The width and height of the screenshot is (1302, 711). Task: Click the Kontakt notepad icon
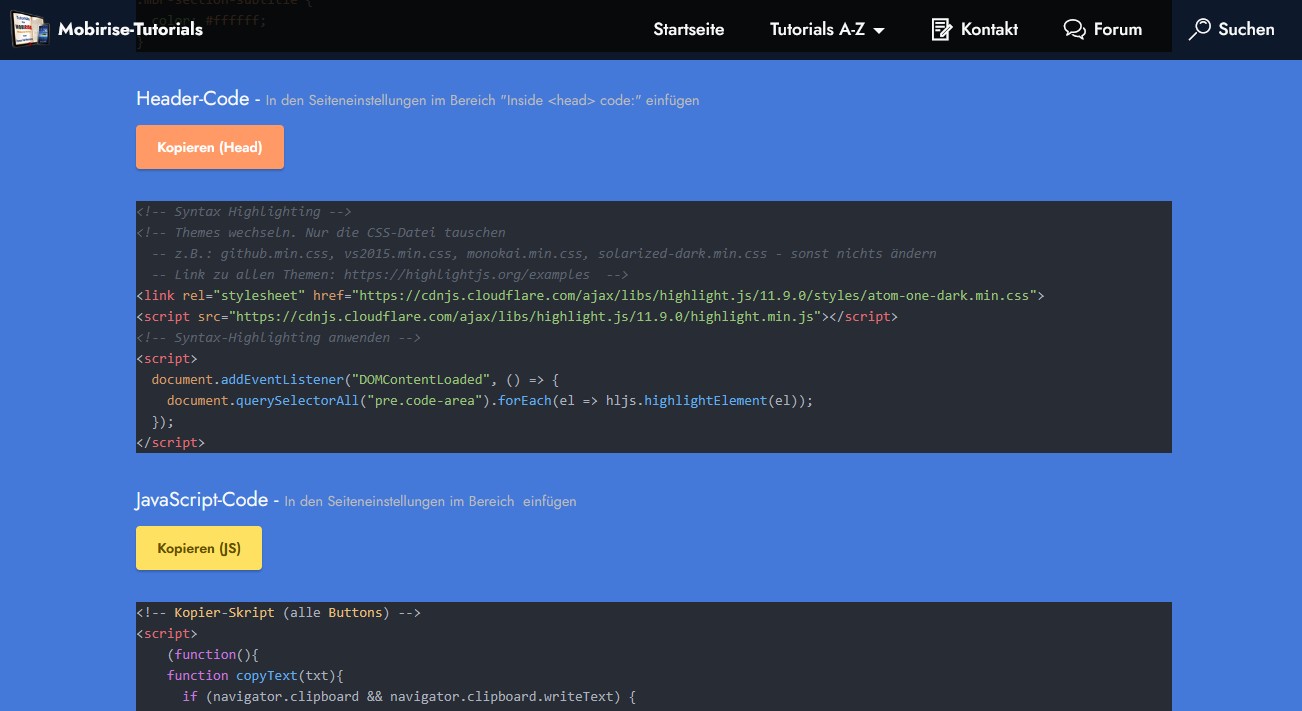pyautogui.click(x=941, y=30)
